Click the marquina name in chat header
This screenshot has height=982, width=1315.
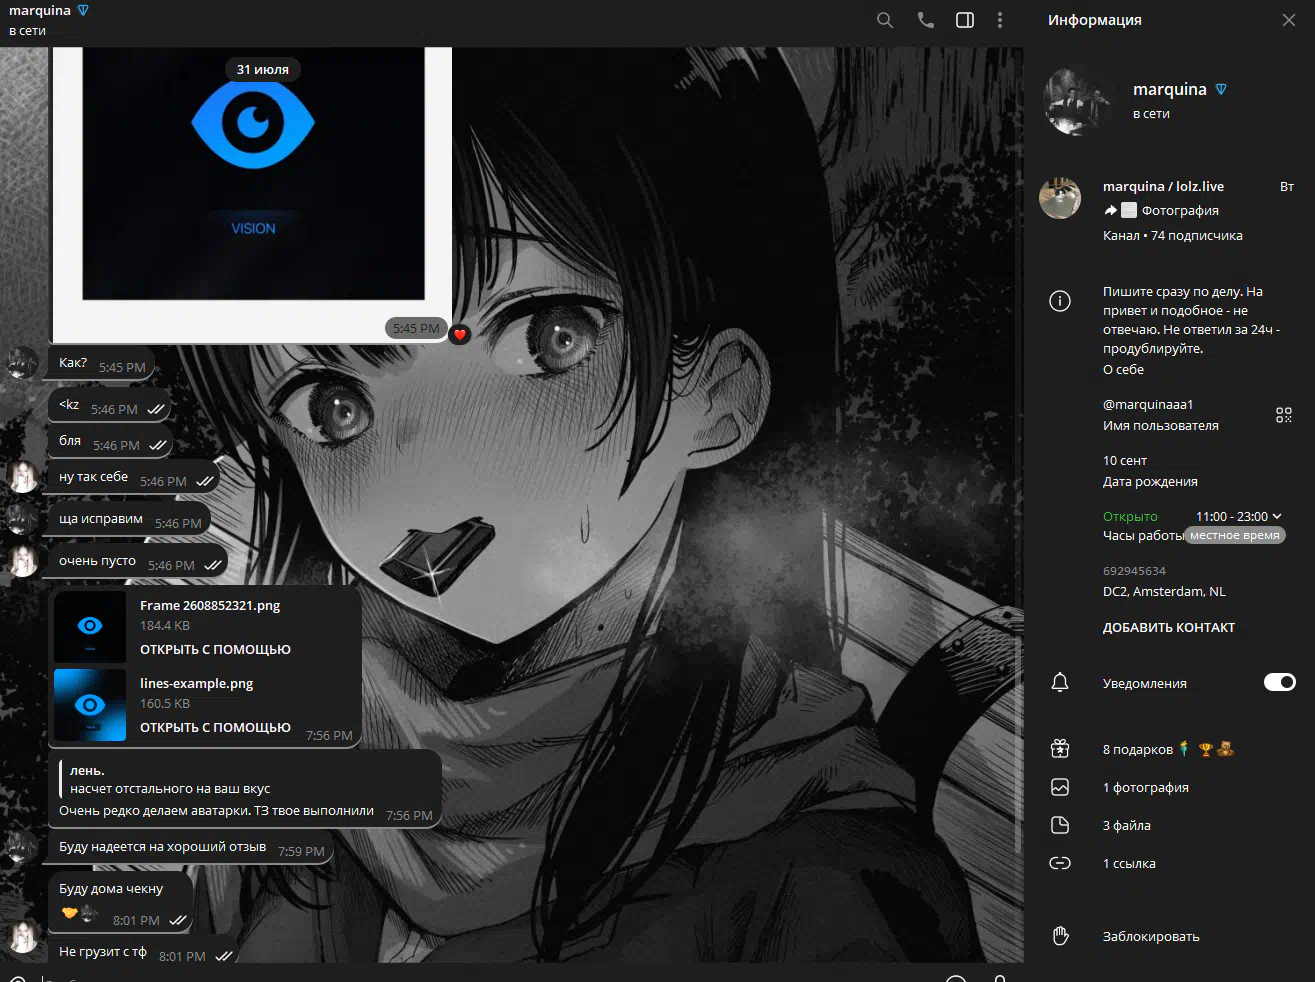point(40,10)
